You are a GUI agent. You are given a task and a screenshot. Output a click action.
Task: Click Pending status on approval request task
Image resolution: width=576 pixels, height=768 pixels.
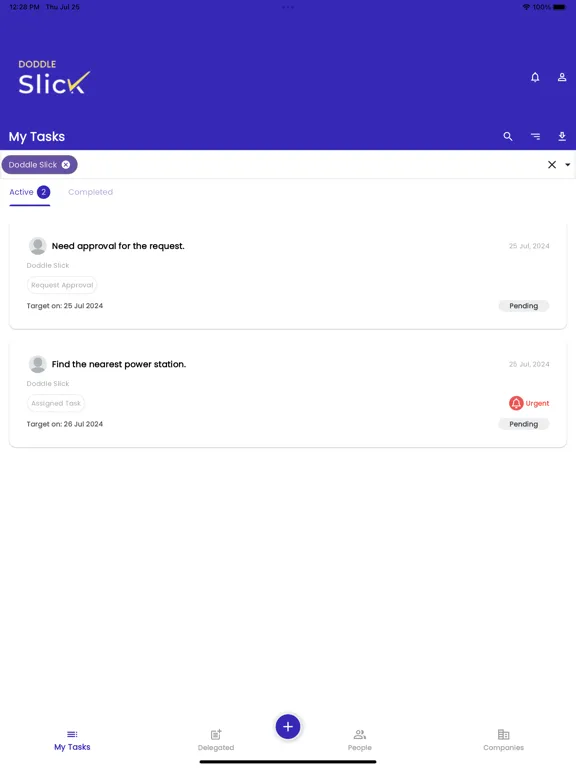click(x=524, y=306)
